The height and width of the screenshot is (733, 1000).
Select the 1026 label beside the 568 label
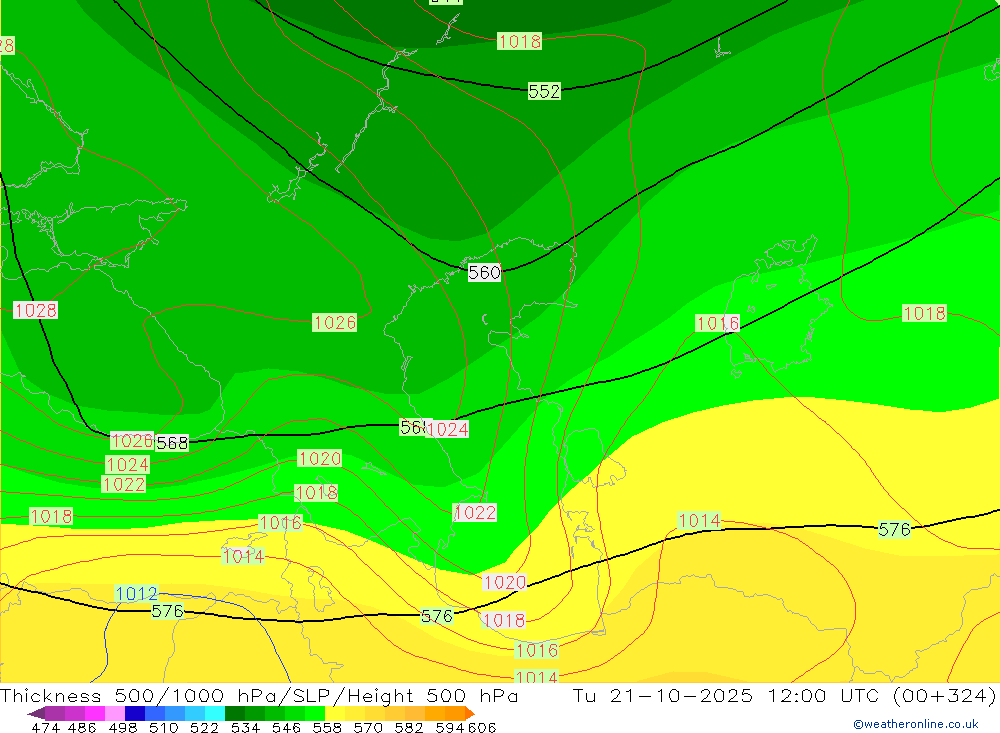coord(132,440)
